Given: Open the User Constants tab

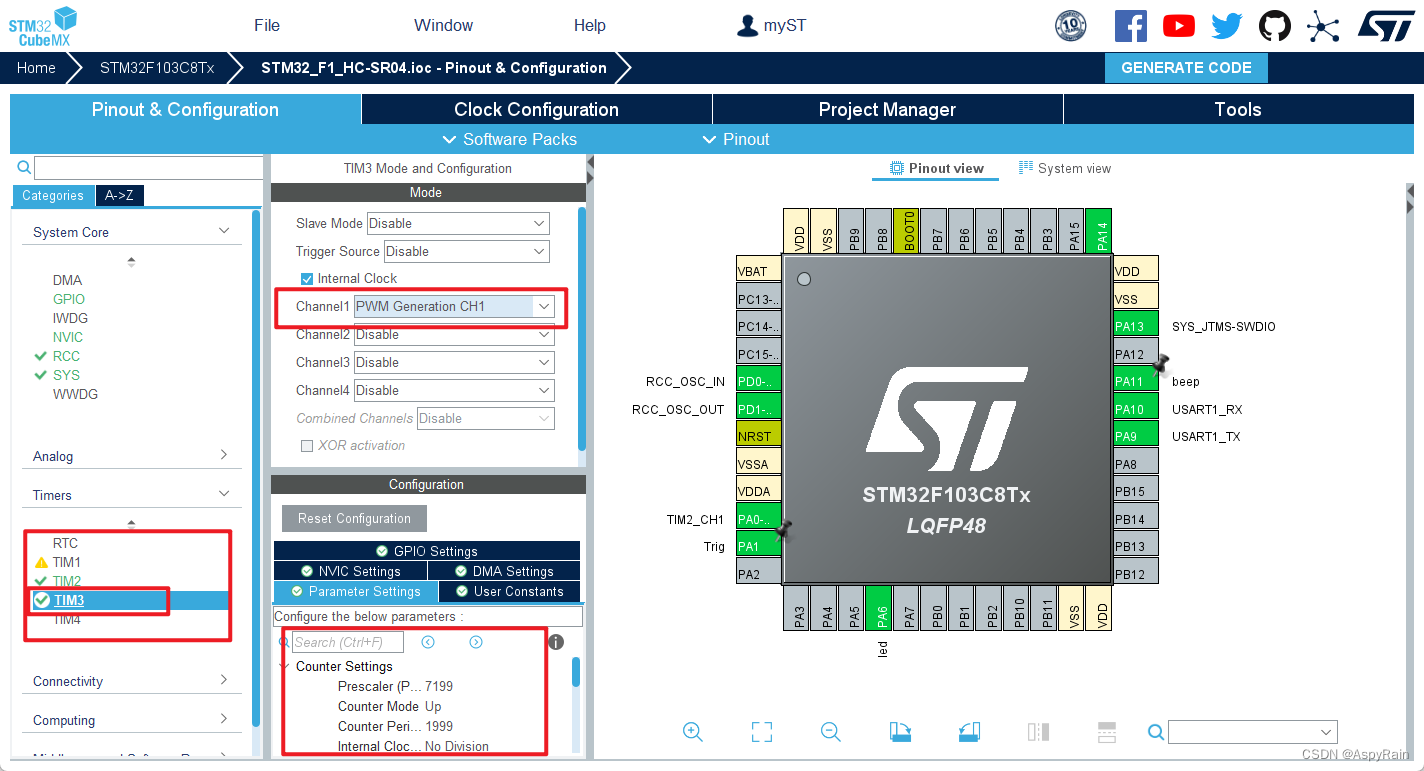Looking at the screenshot, I should 510,591.
